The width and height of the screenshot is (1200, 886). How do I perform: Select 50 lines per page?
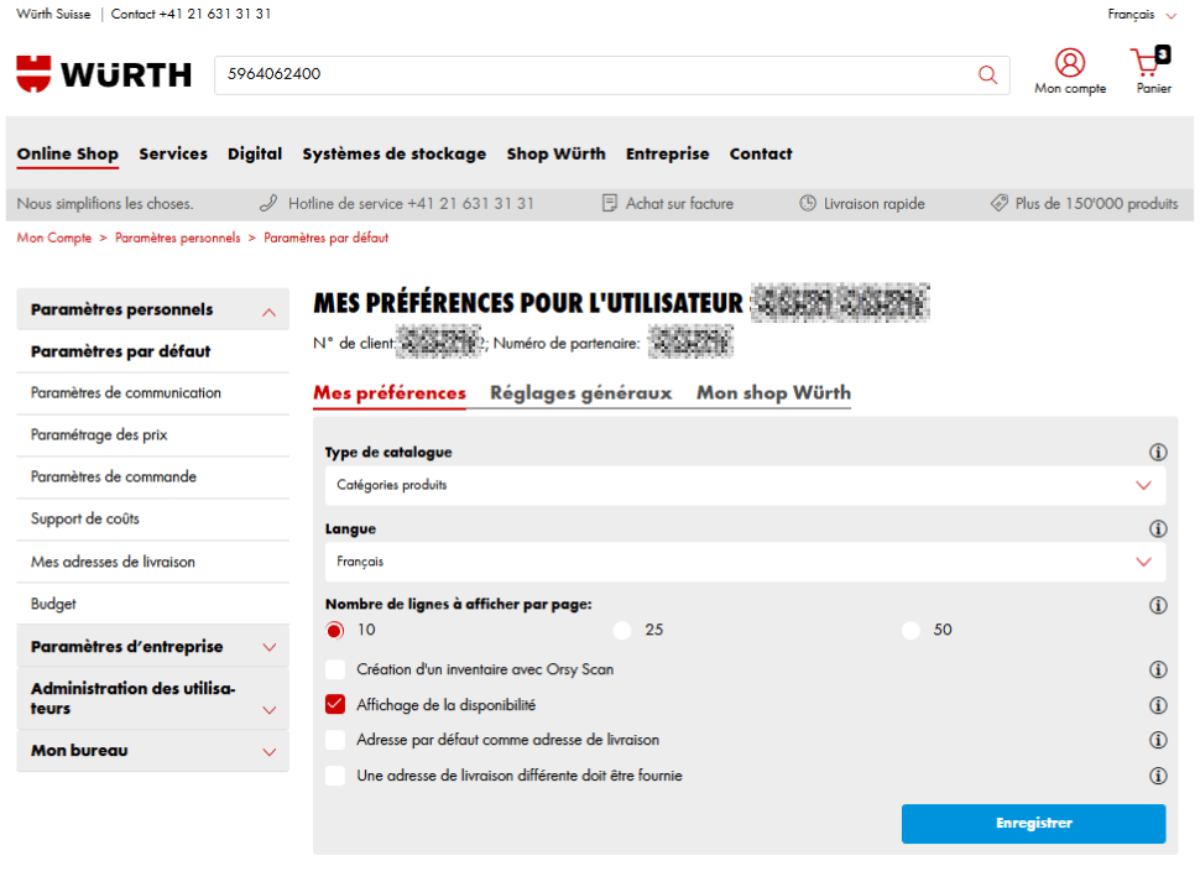[910, 630]
